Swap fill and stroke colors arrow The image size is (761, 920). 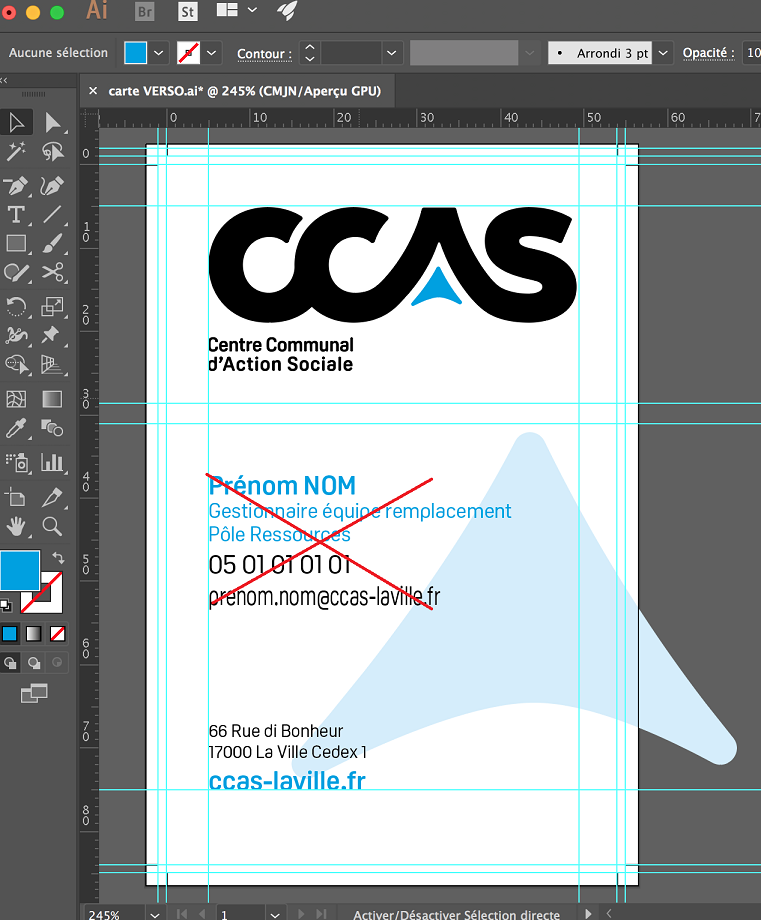tap(58, 557)
